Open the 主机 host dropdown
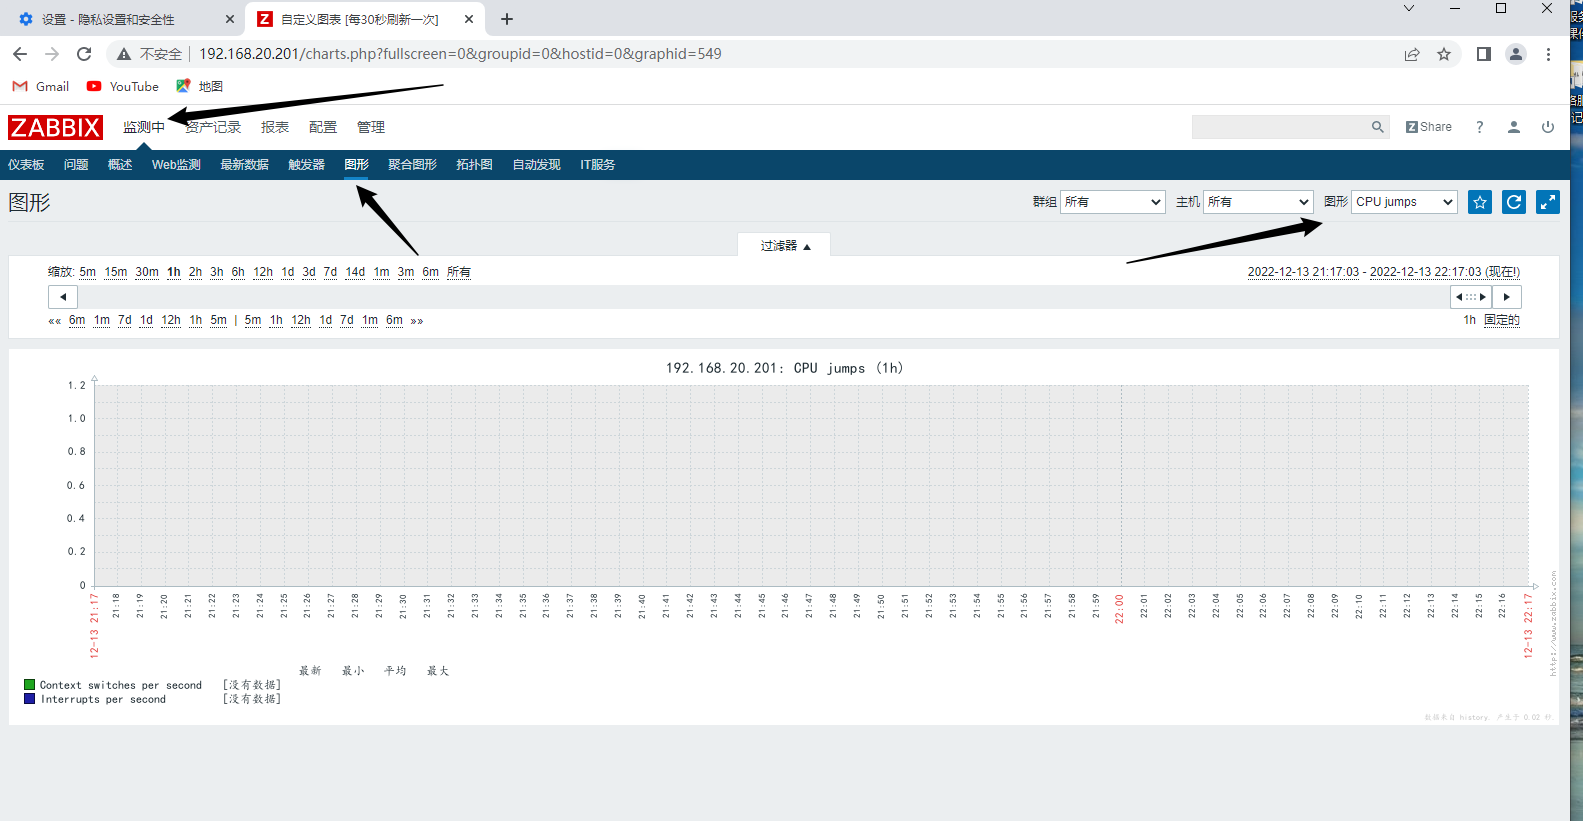1583x821 pixels. coord(1257,202)
